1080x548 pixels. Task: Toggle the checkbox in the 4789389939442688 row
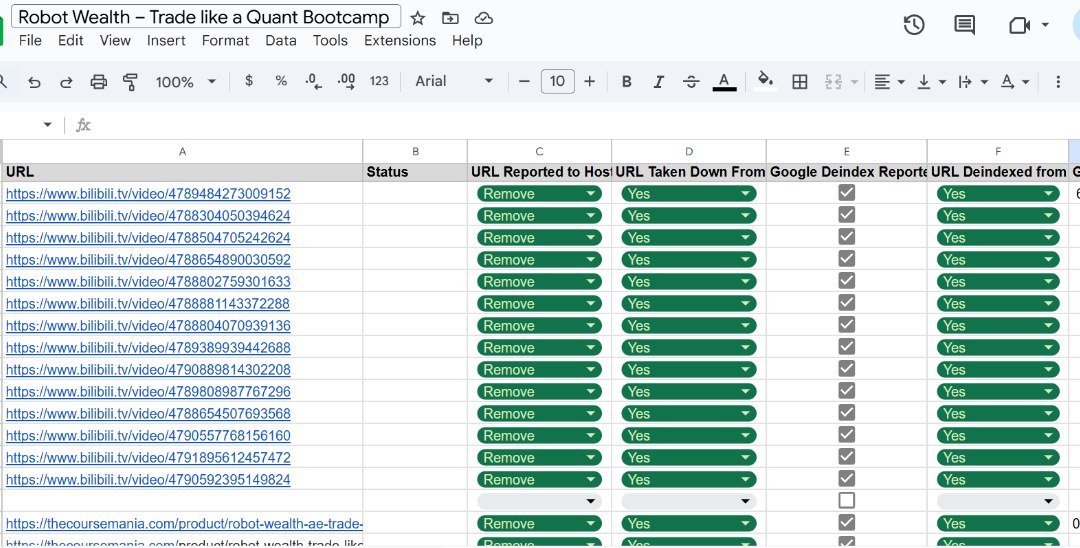(847, 346)
